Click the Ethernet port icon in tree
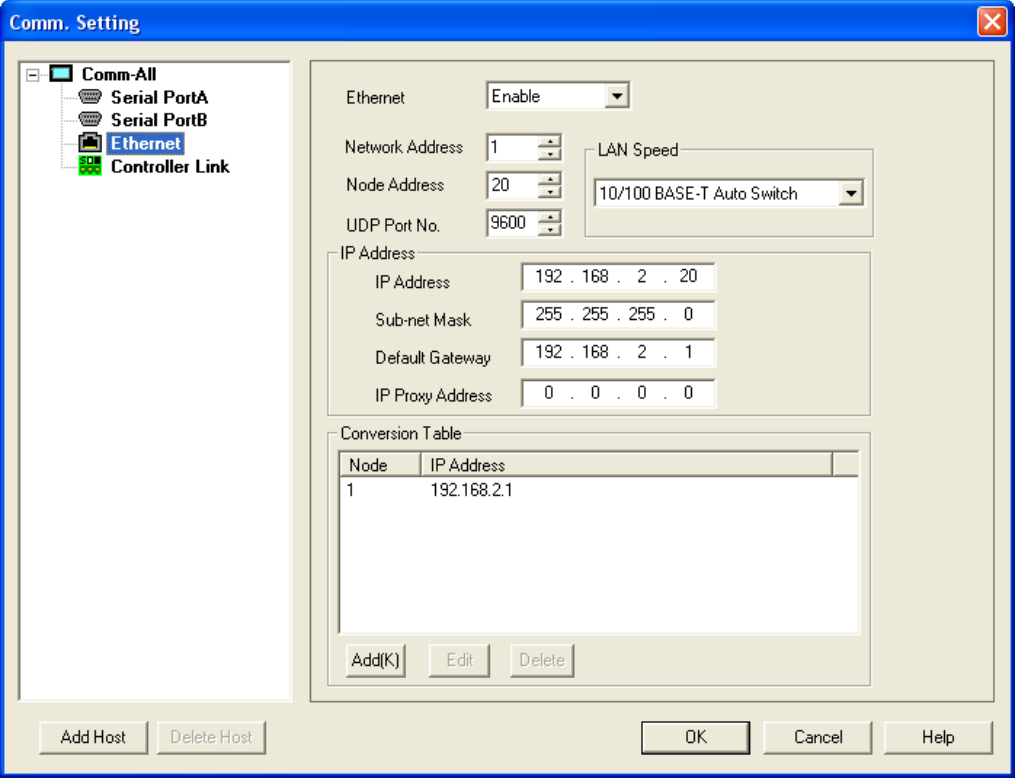Screen dimensions: 1015x778 (x=91, y=143)
